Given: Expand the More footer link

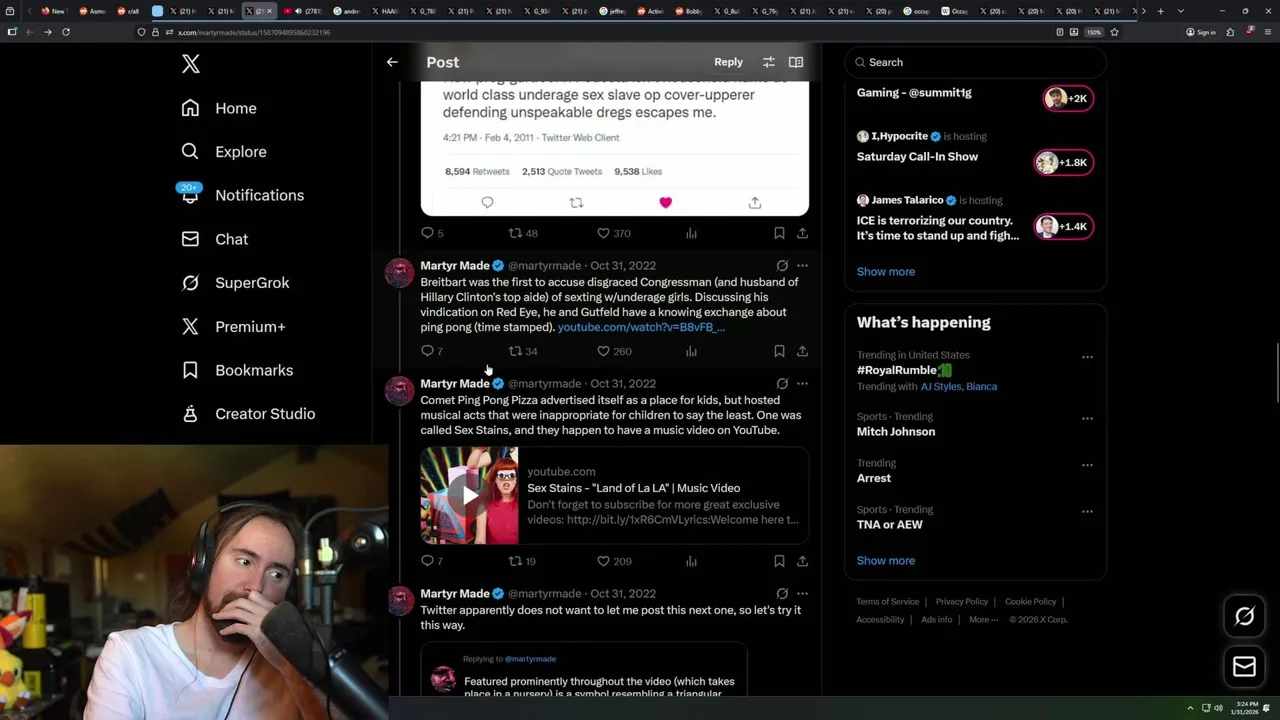Looking at the screenshot, I should pyautogui.click(x=983, y=620).
